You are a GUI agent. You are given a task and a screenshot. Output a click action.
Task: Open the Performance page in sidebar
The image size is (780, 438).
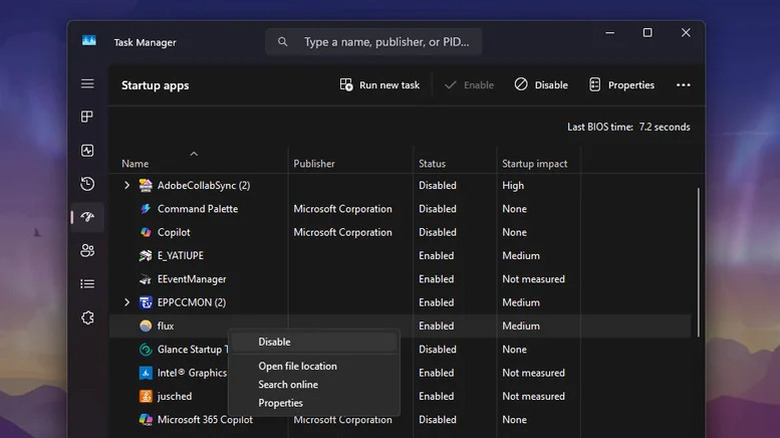pyautogui.click(x=88, y=151)
